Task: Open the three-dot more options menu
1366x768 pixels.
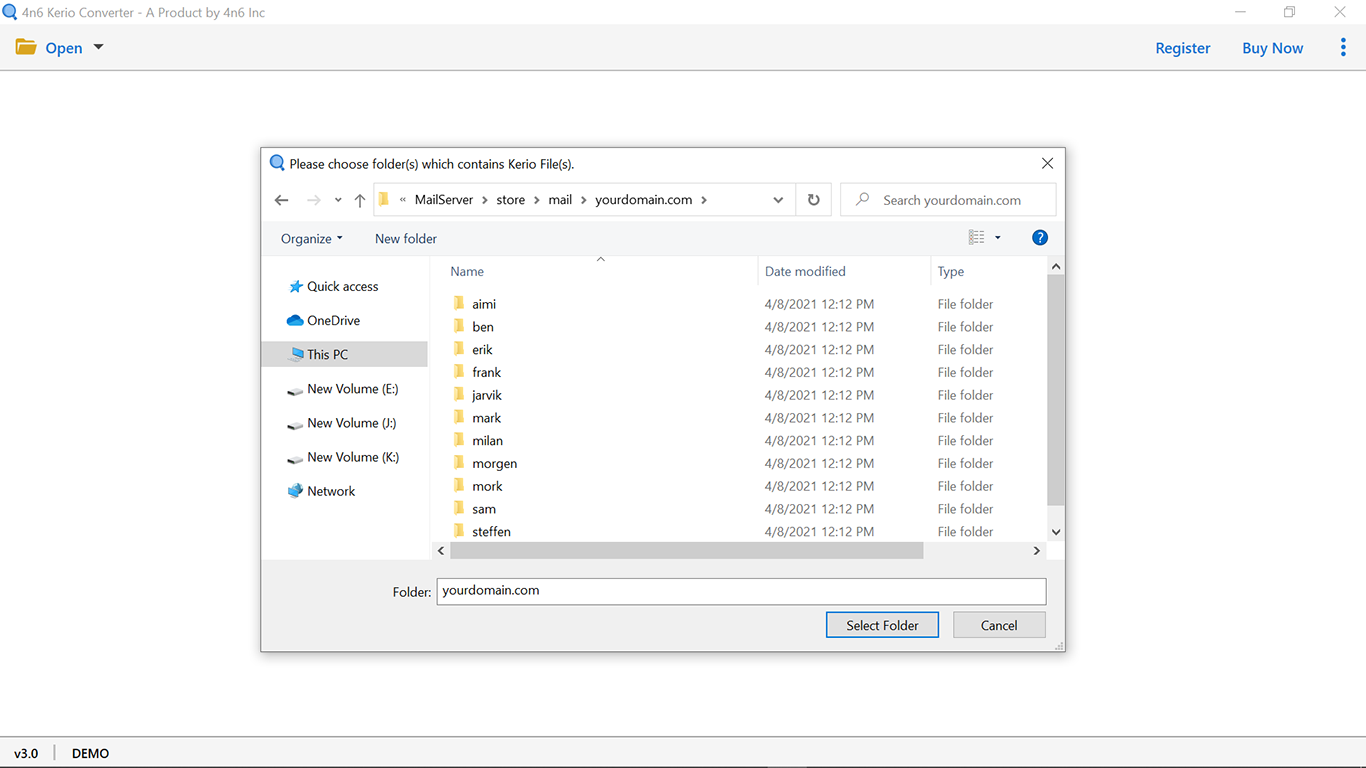Action: tap(1343, 48)
